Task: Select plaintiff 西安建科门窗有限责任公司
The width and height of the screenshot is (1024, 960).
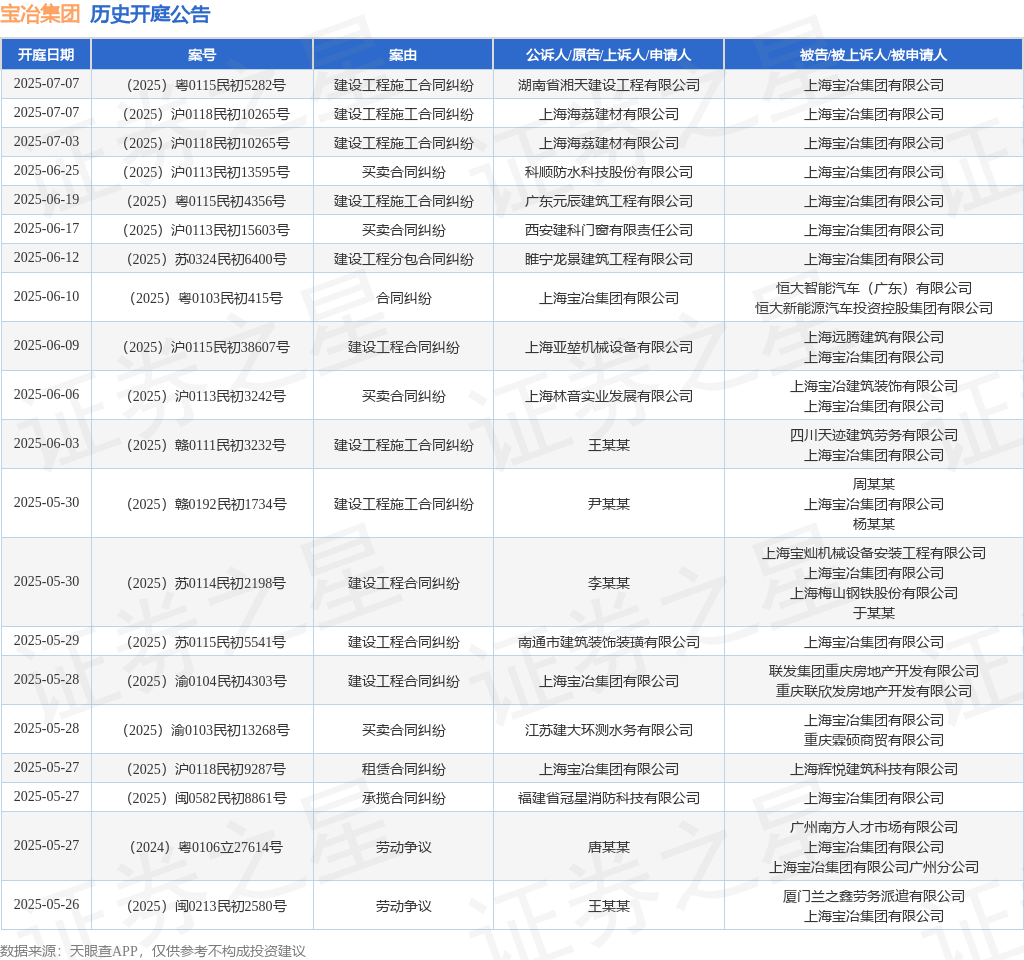Action: 609,231
